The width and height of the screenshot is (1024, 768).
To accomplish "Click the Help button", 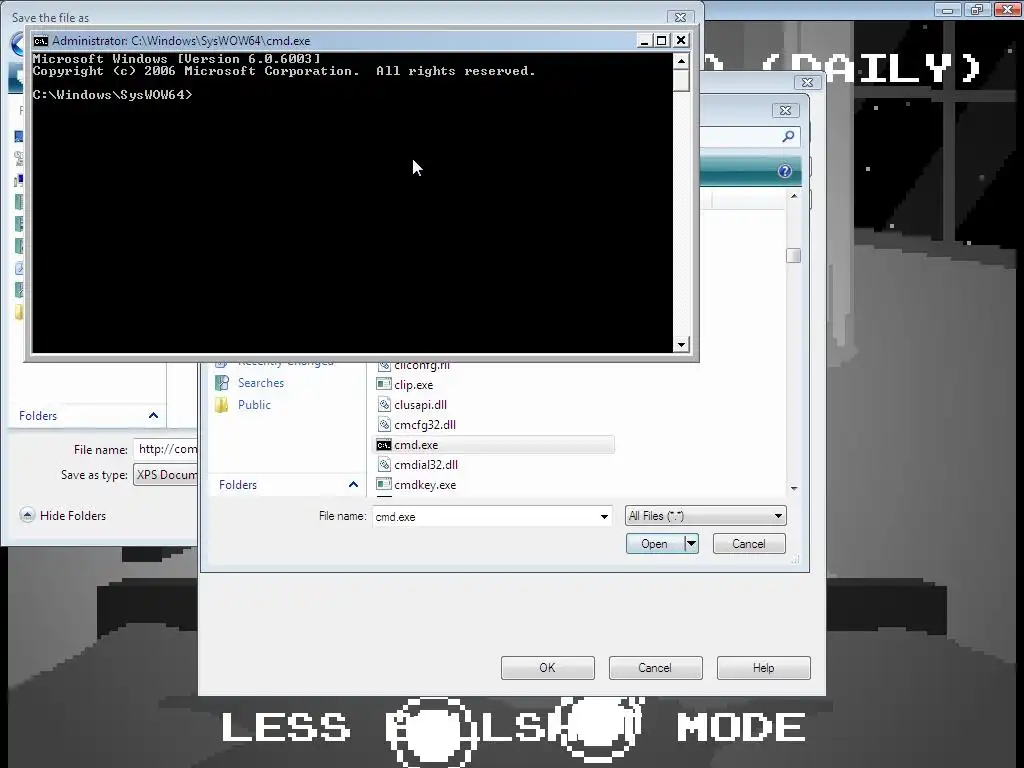I will 763,668.
